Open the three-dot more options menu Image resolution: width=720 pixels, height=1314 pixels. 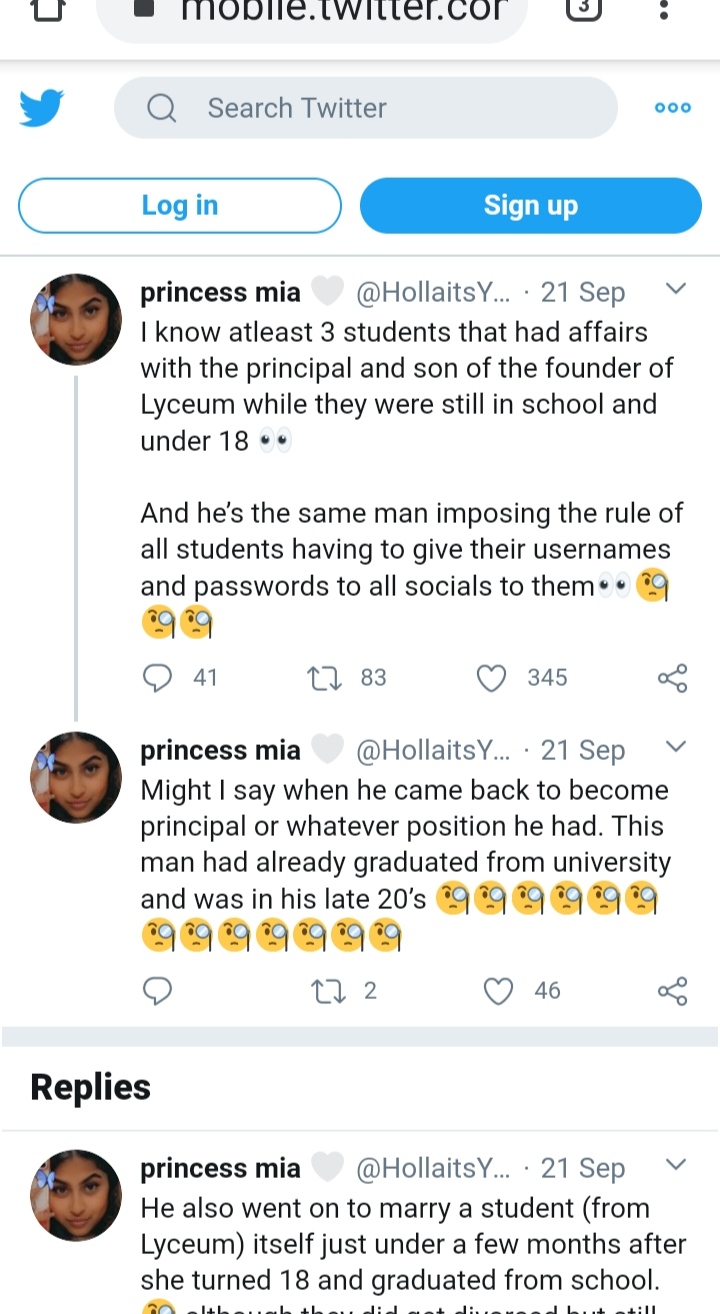[x=673, y=108]
